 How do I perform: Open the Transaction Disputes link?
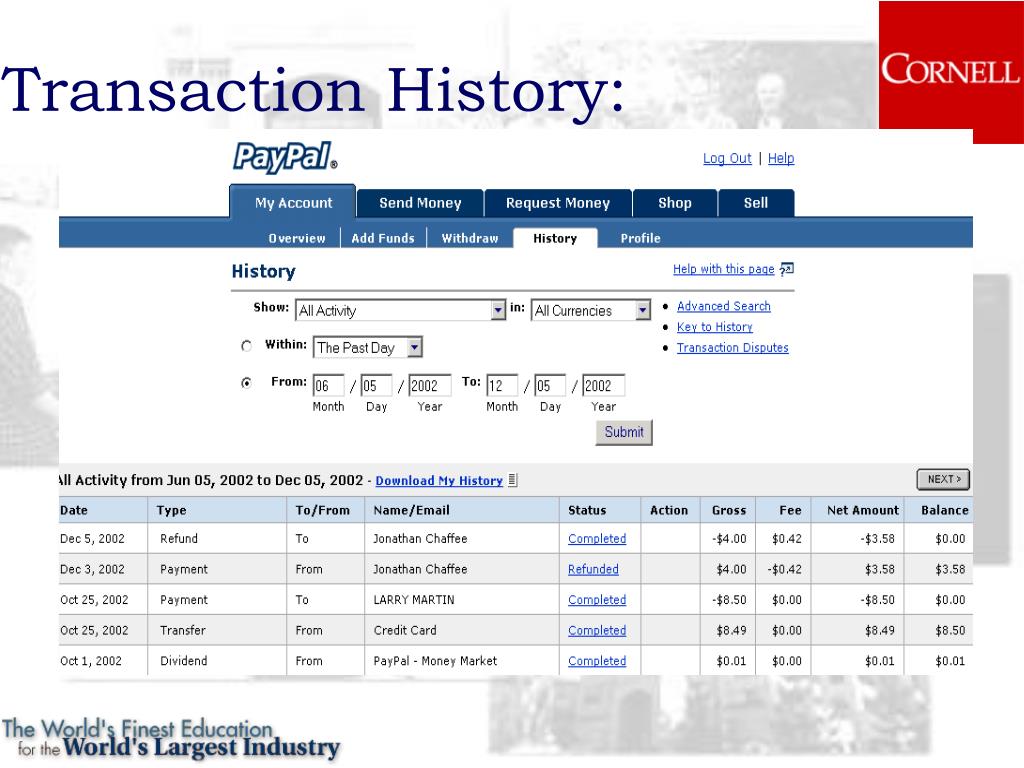733,348
